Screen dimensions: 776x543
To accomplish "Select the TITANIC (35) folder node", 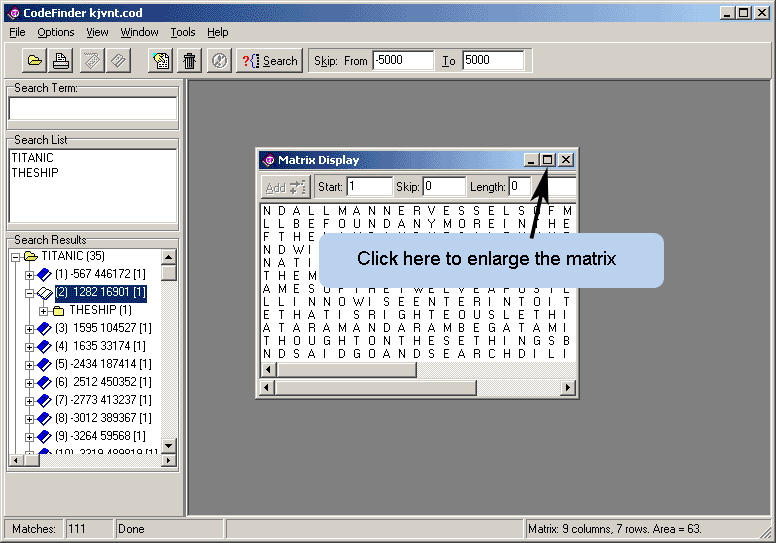I will tap(73, 256).
